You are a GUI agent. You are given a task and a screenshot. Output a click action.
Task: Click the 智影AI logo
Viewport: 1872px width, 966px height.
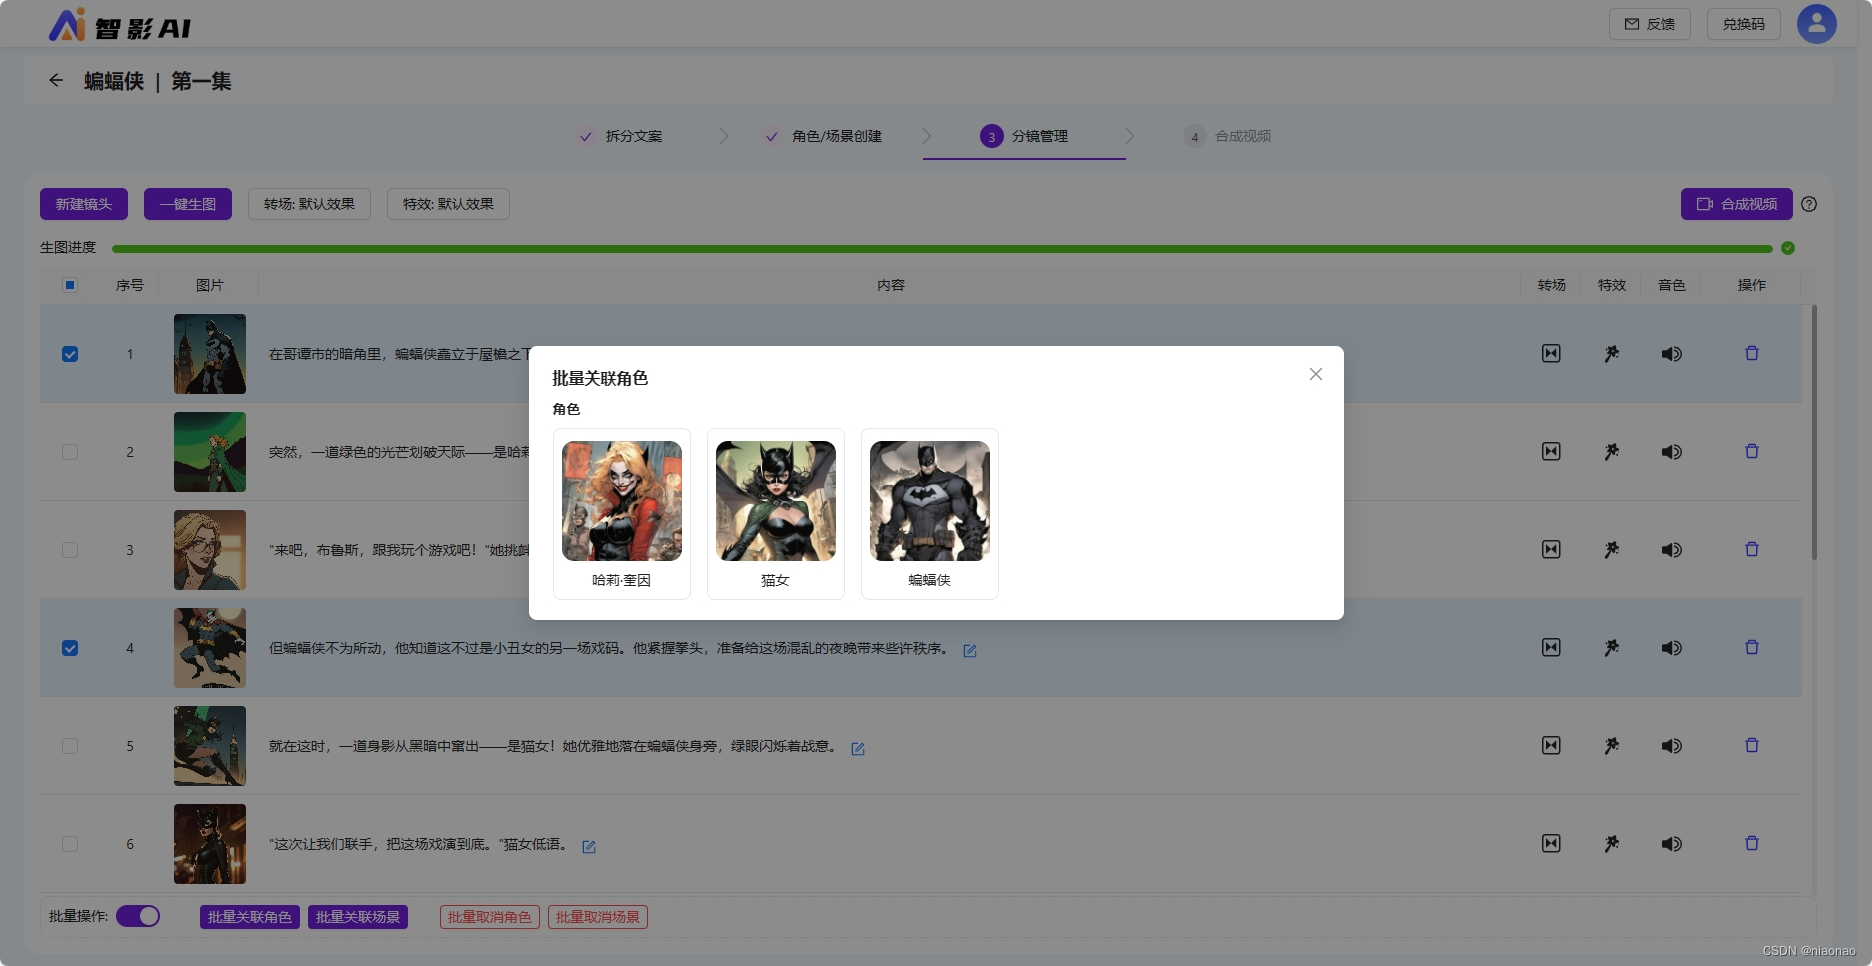pyautogui.click(x=120, y=25)
